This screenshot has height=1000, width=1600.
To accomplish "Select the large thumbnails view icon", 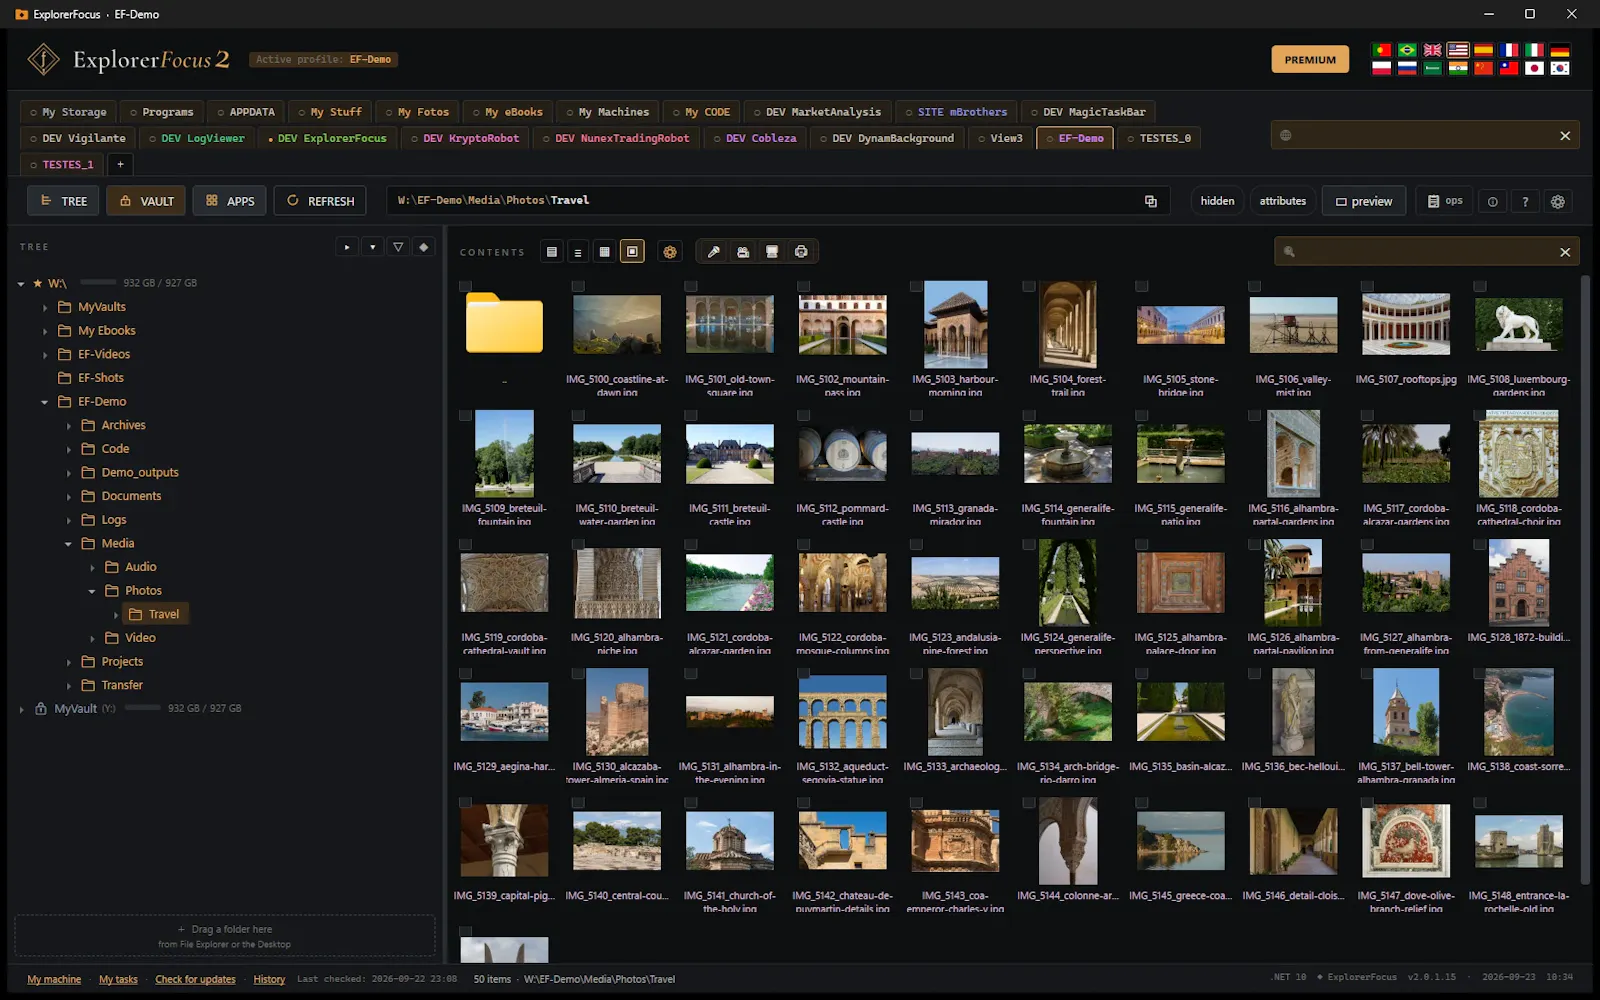I will 632,252.
